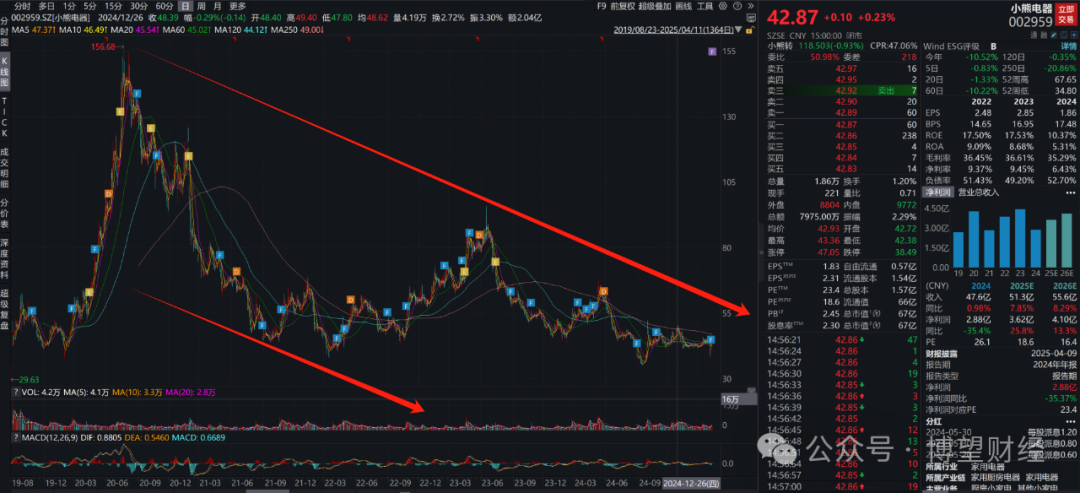Viewport: 1080px width, 493px height.
Task: Open the 工具 menu
Action: (x=705, y=6)
